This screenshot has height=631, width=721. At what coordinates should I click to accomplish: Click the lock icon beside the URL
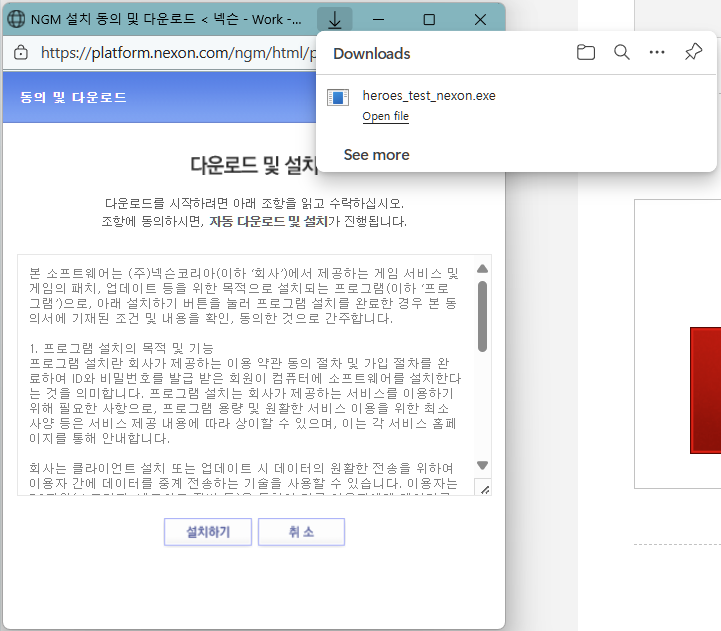[20, 52]
